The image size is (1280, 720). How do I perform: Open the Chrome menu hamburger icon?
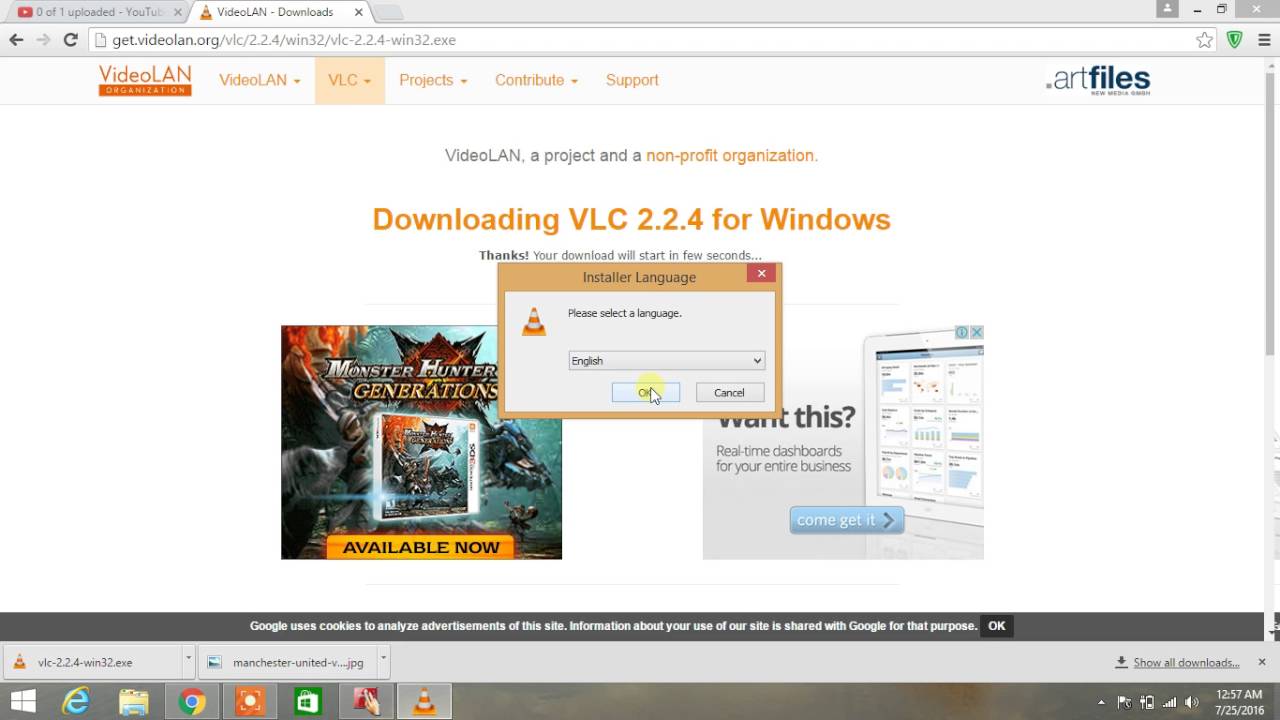pyautogui.click(x=1264, y=40)
